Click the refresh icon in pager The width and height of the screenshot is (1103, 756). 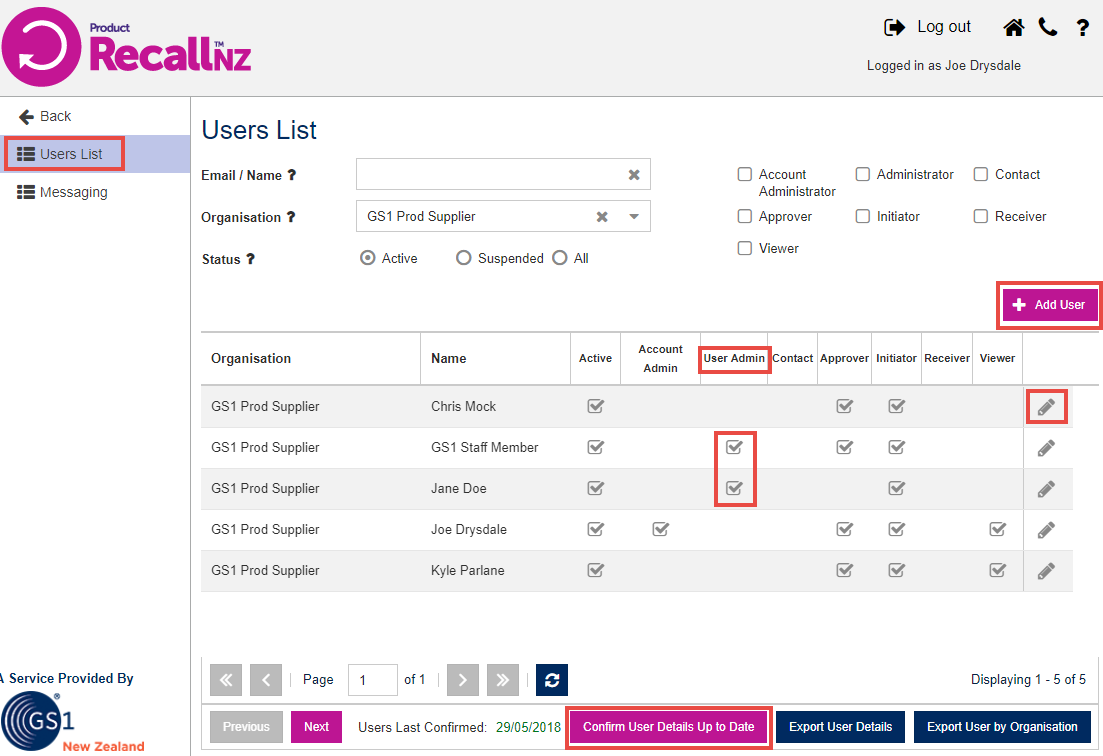click(552, 680)
